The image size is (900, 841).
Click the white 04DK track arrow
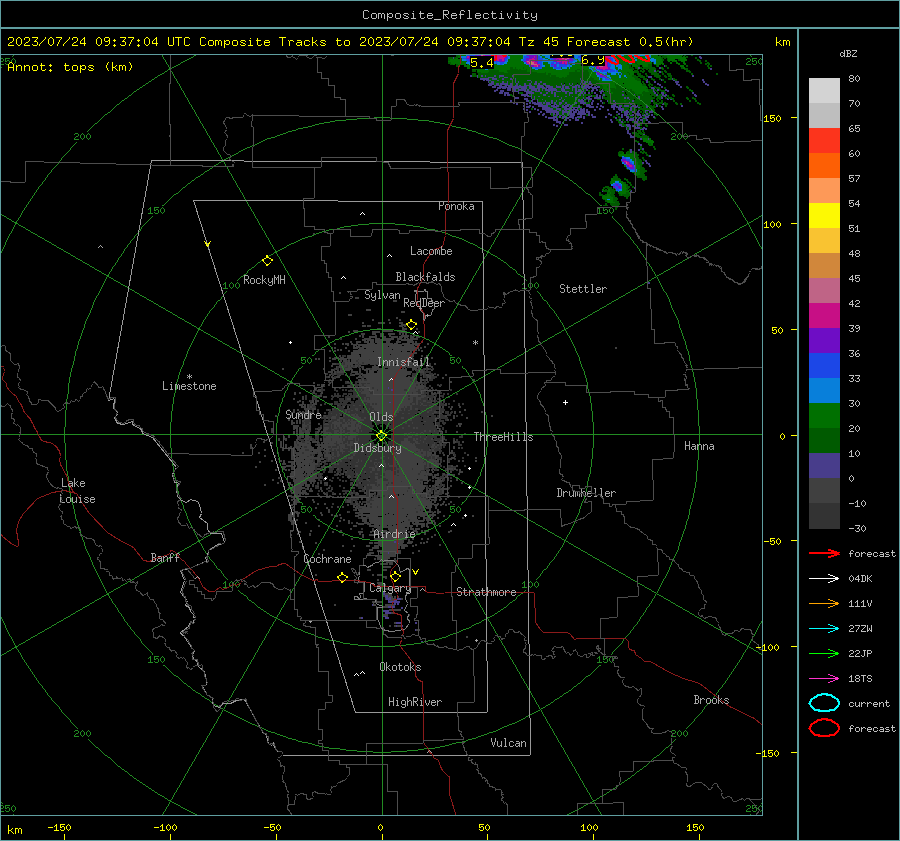824,578
